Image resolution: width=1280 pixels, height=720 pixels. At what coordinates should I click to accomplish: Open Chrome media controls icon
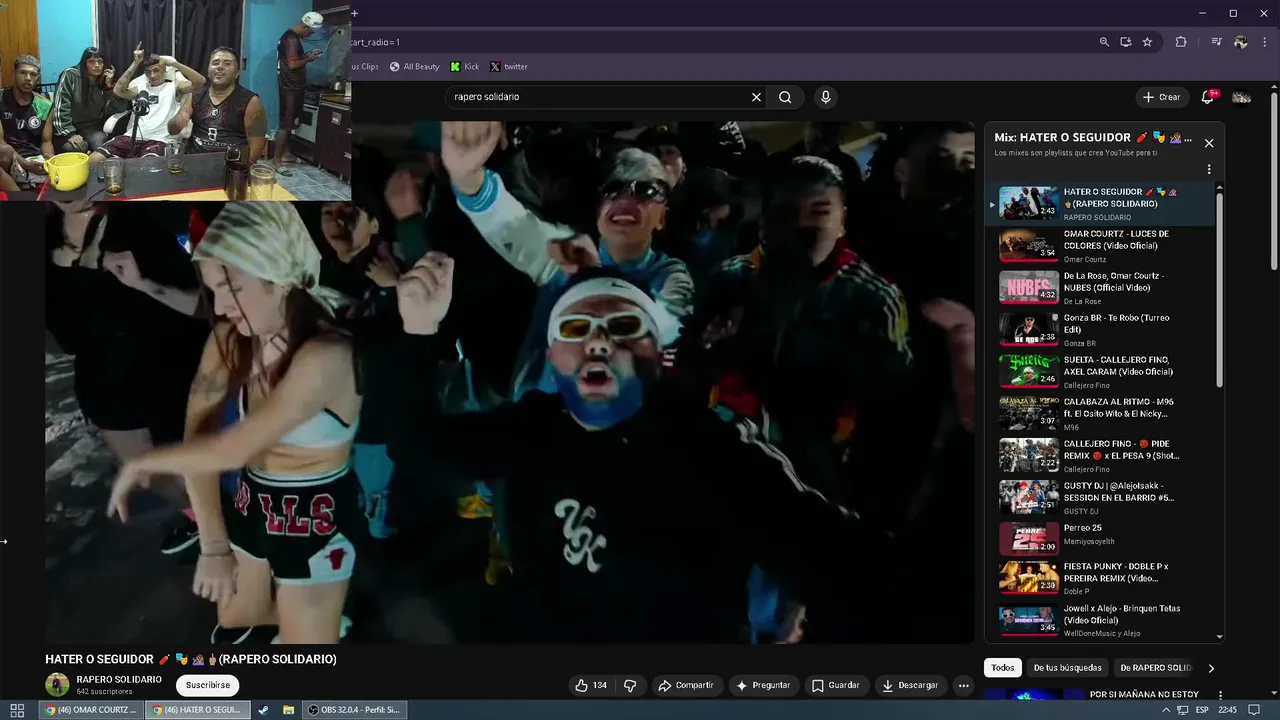coord(1216,42)
